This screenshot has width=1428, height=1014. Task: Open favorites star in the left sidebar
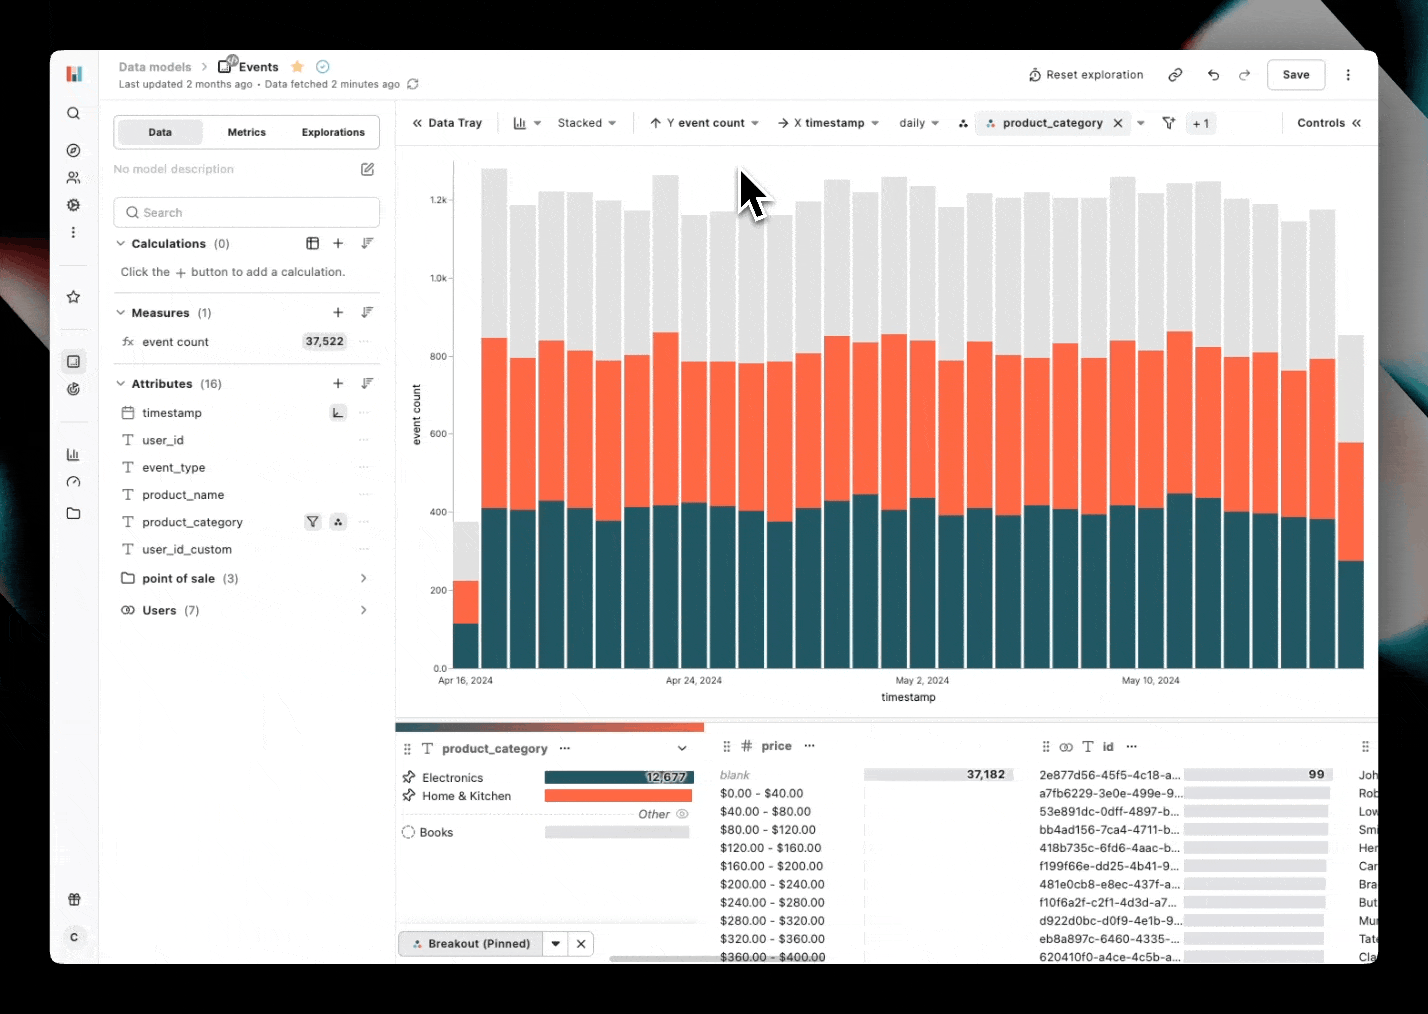click(73, 297)
